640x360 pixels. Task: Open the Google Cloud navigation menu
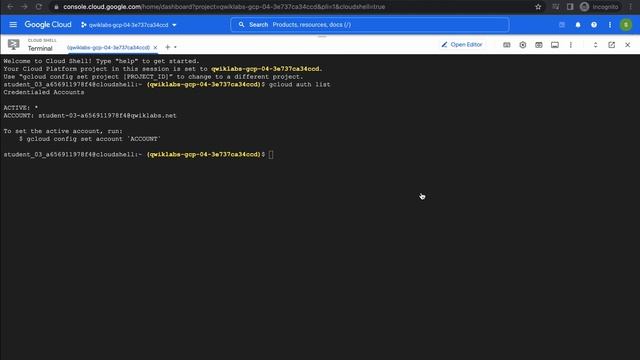[x=13, y=25]
